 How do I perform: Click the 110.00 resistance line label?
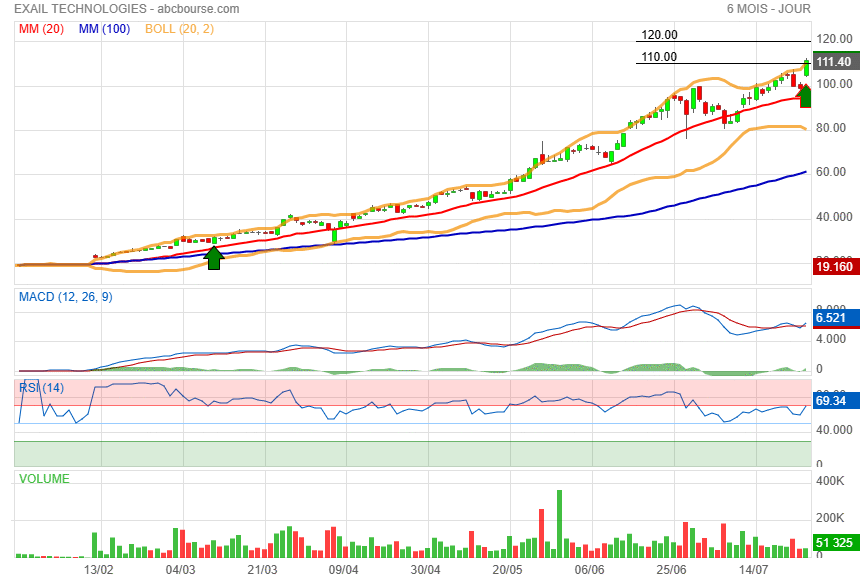pyautogui.click(x=659, y=57)
